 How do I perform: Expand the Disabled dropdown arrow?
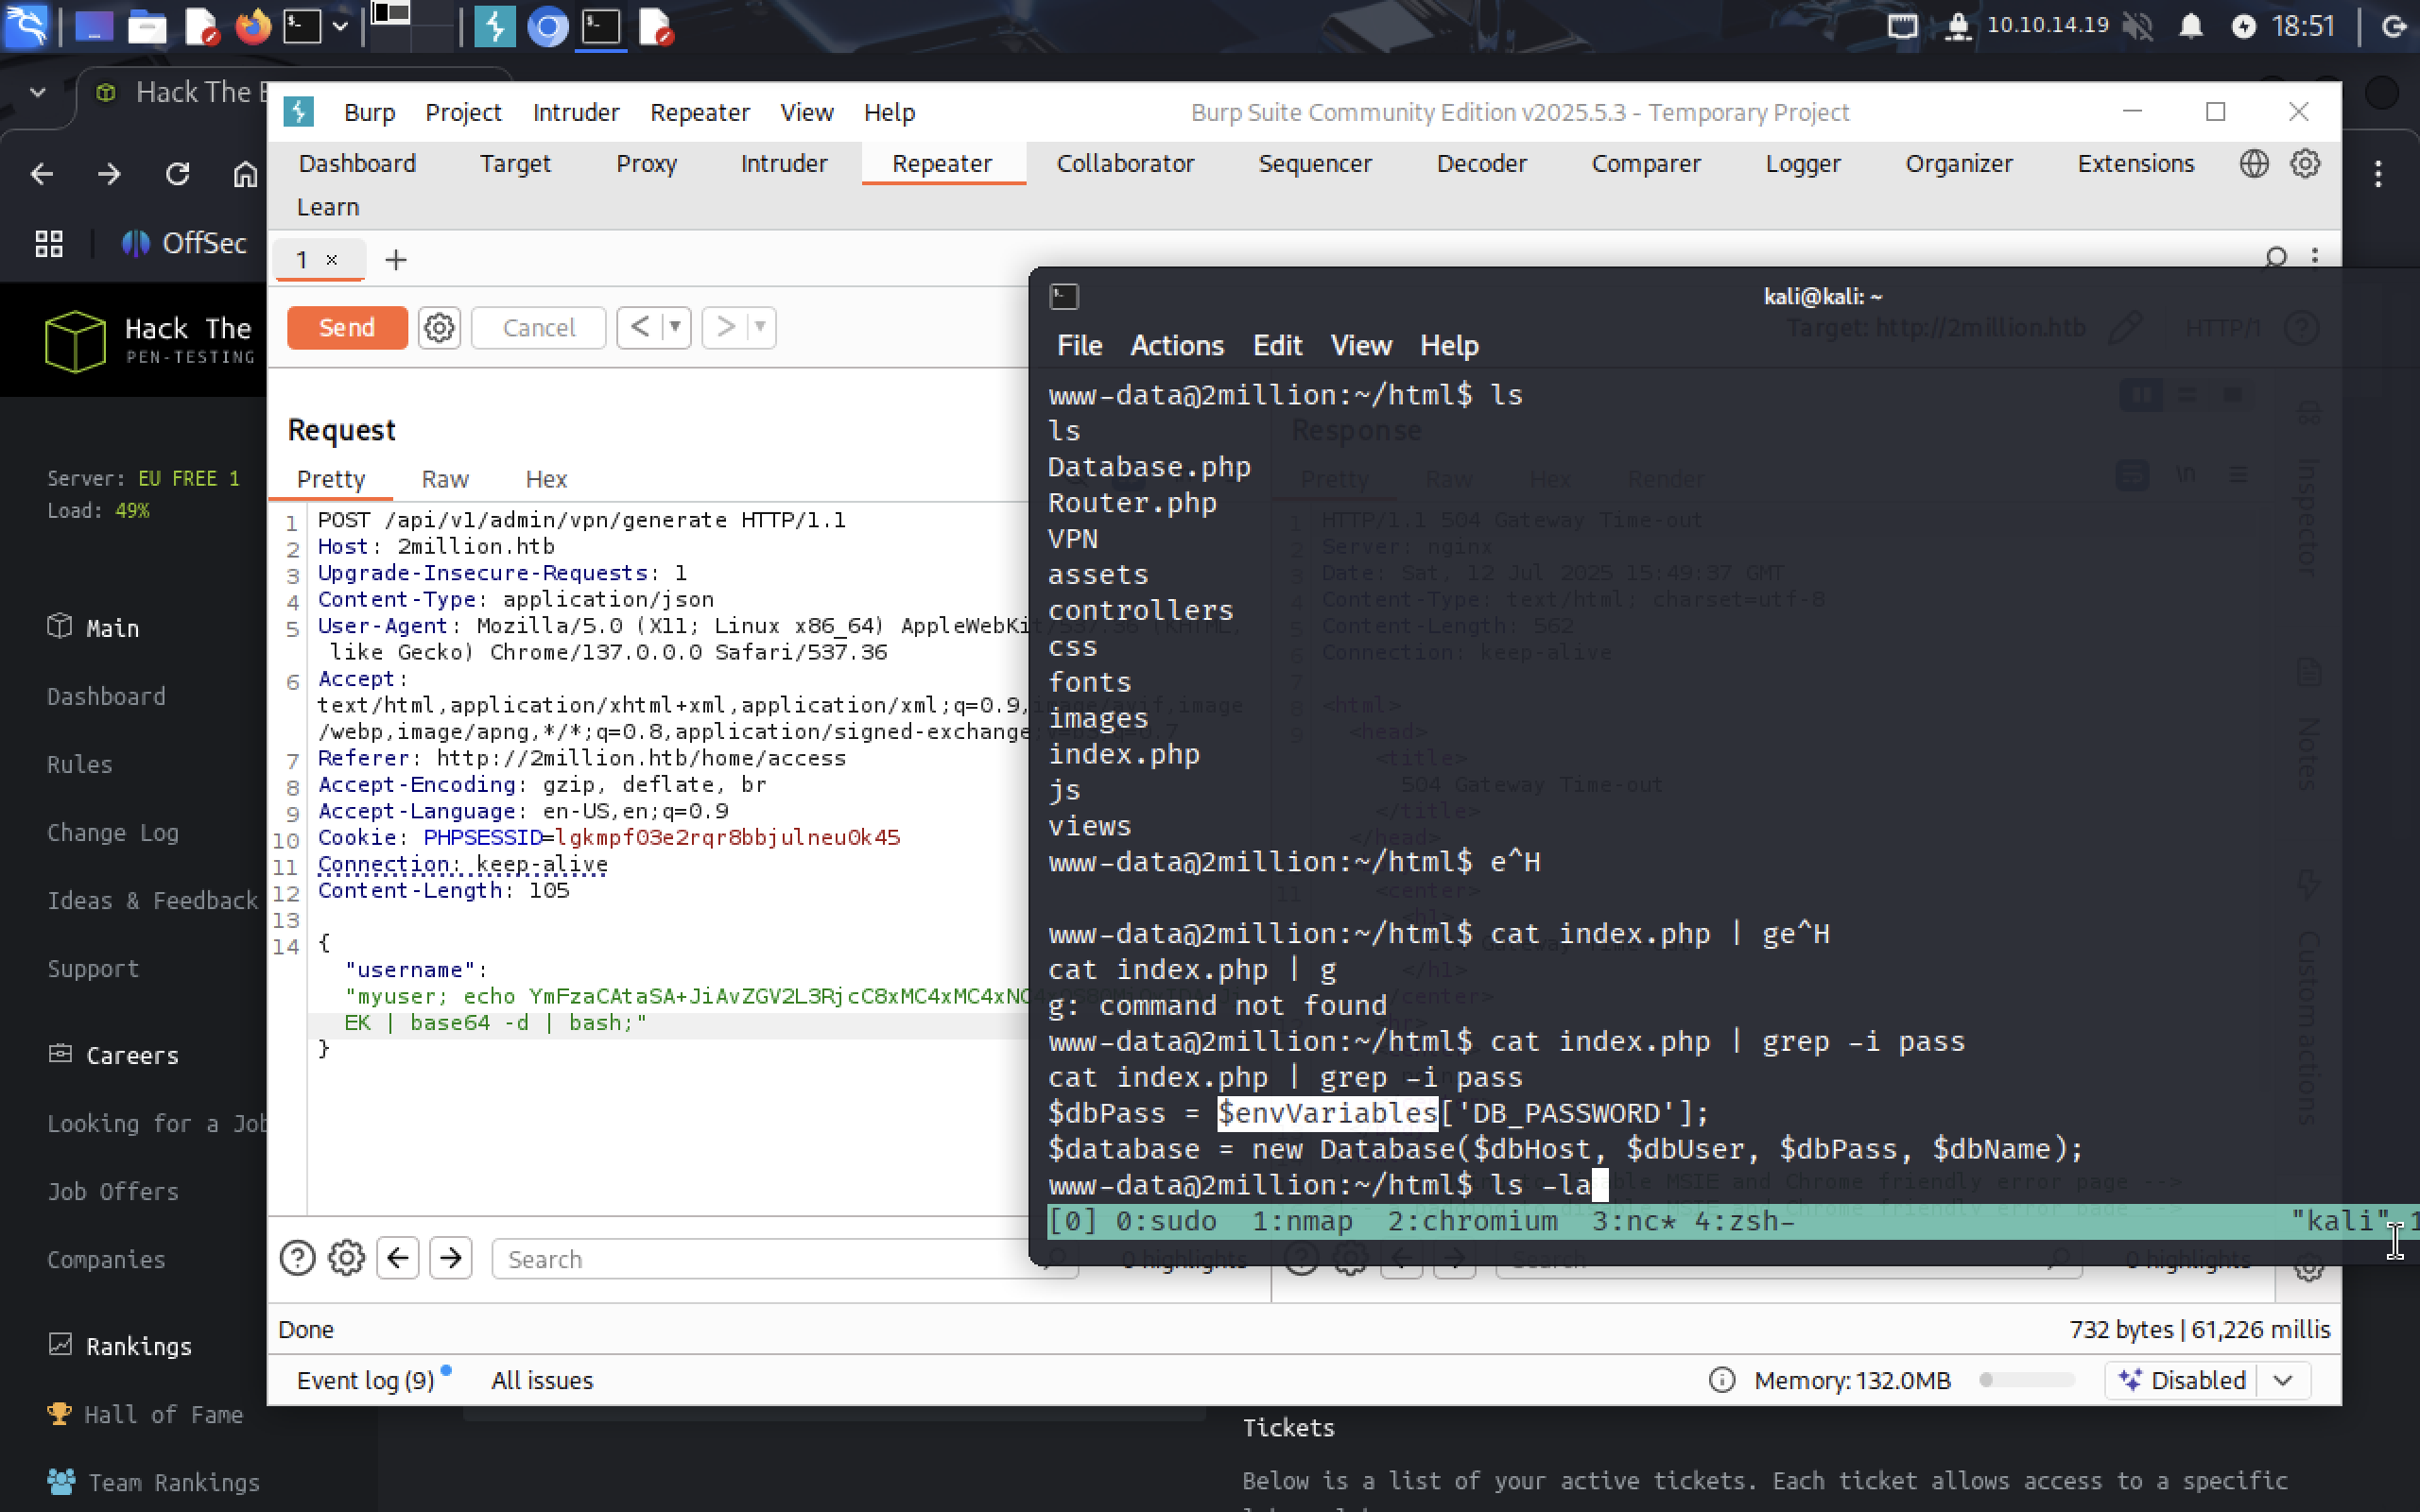[2283, 1380]
